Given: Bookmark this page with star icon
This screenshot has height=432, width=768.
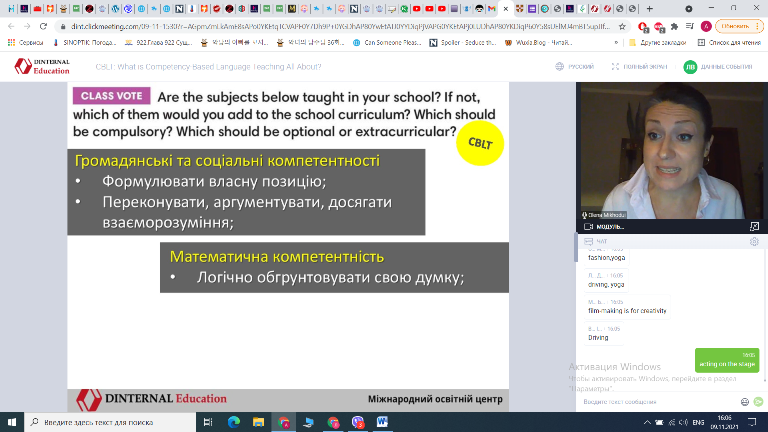Looking at the screenshot, I should 622,26.
